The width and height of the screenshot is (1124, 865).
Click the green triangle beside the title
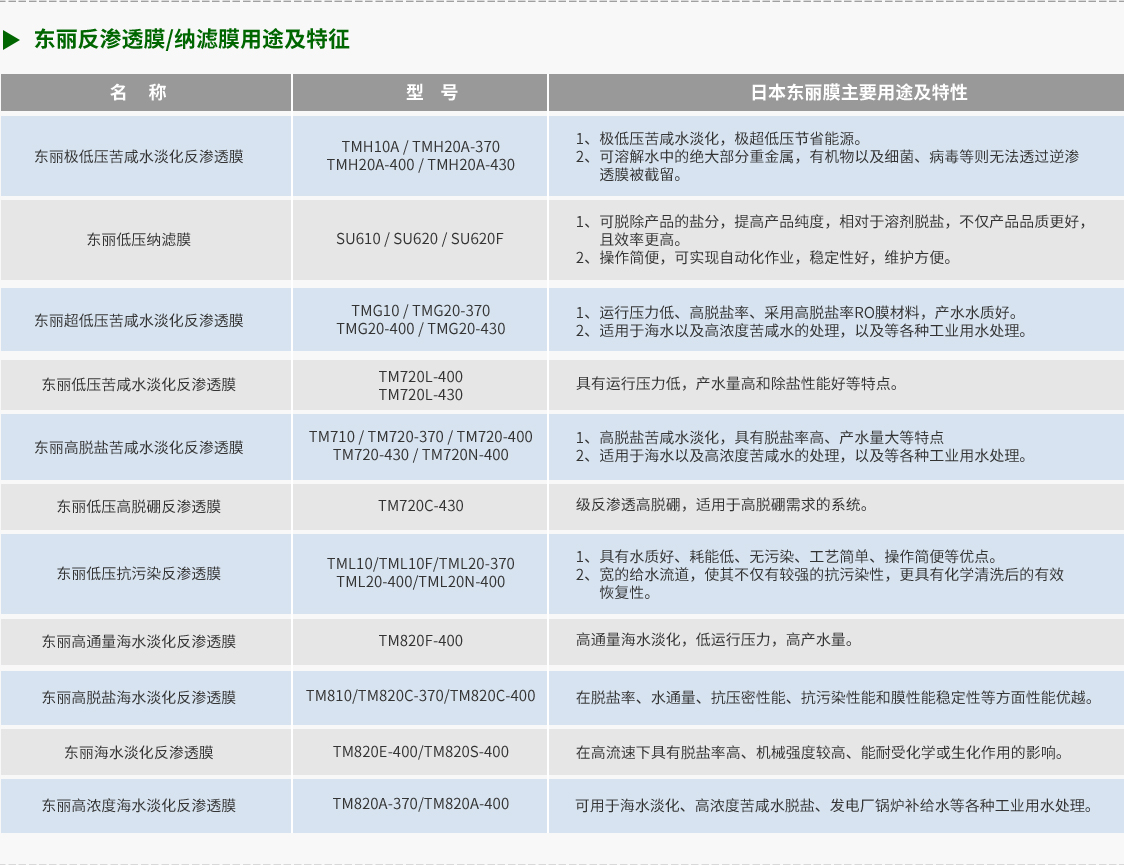[12, 40]
